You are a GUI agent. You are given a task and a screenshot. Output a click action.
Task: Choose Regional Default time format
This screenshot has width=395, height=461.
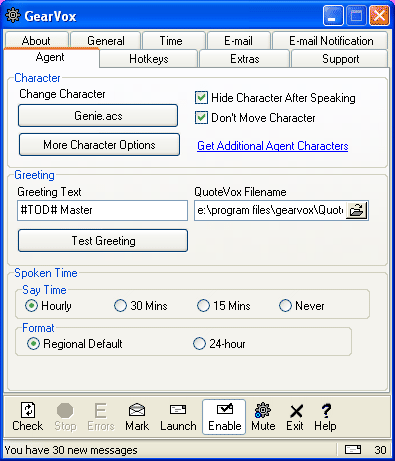pos(33,344)
